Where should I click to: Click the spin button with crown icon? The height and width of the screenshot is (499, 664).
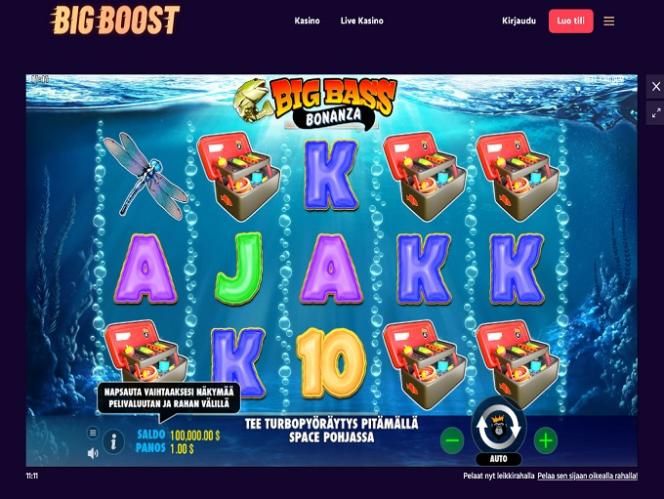pos(499,426)
